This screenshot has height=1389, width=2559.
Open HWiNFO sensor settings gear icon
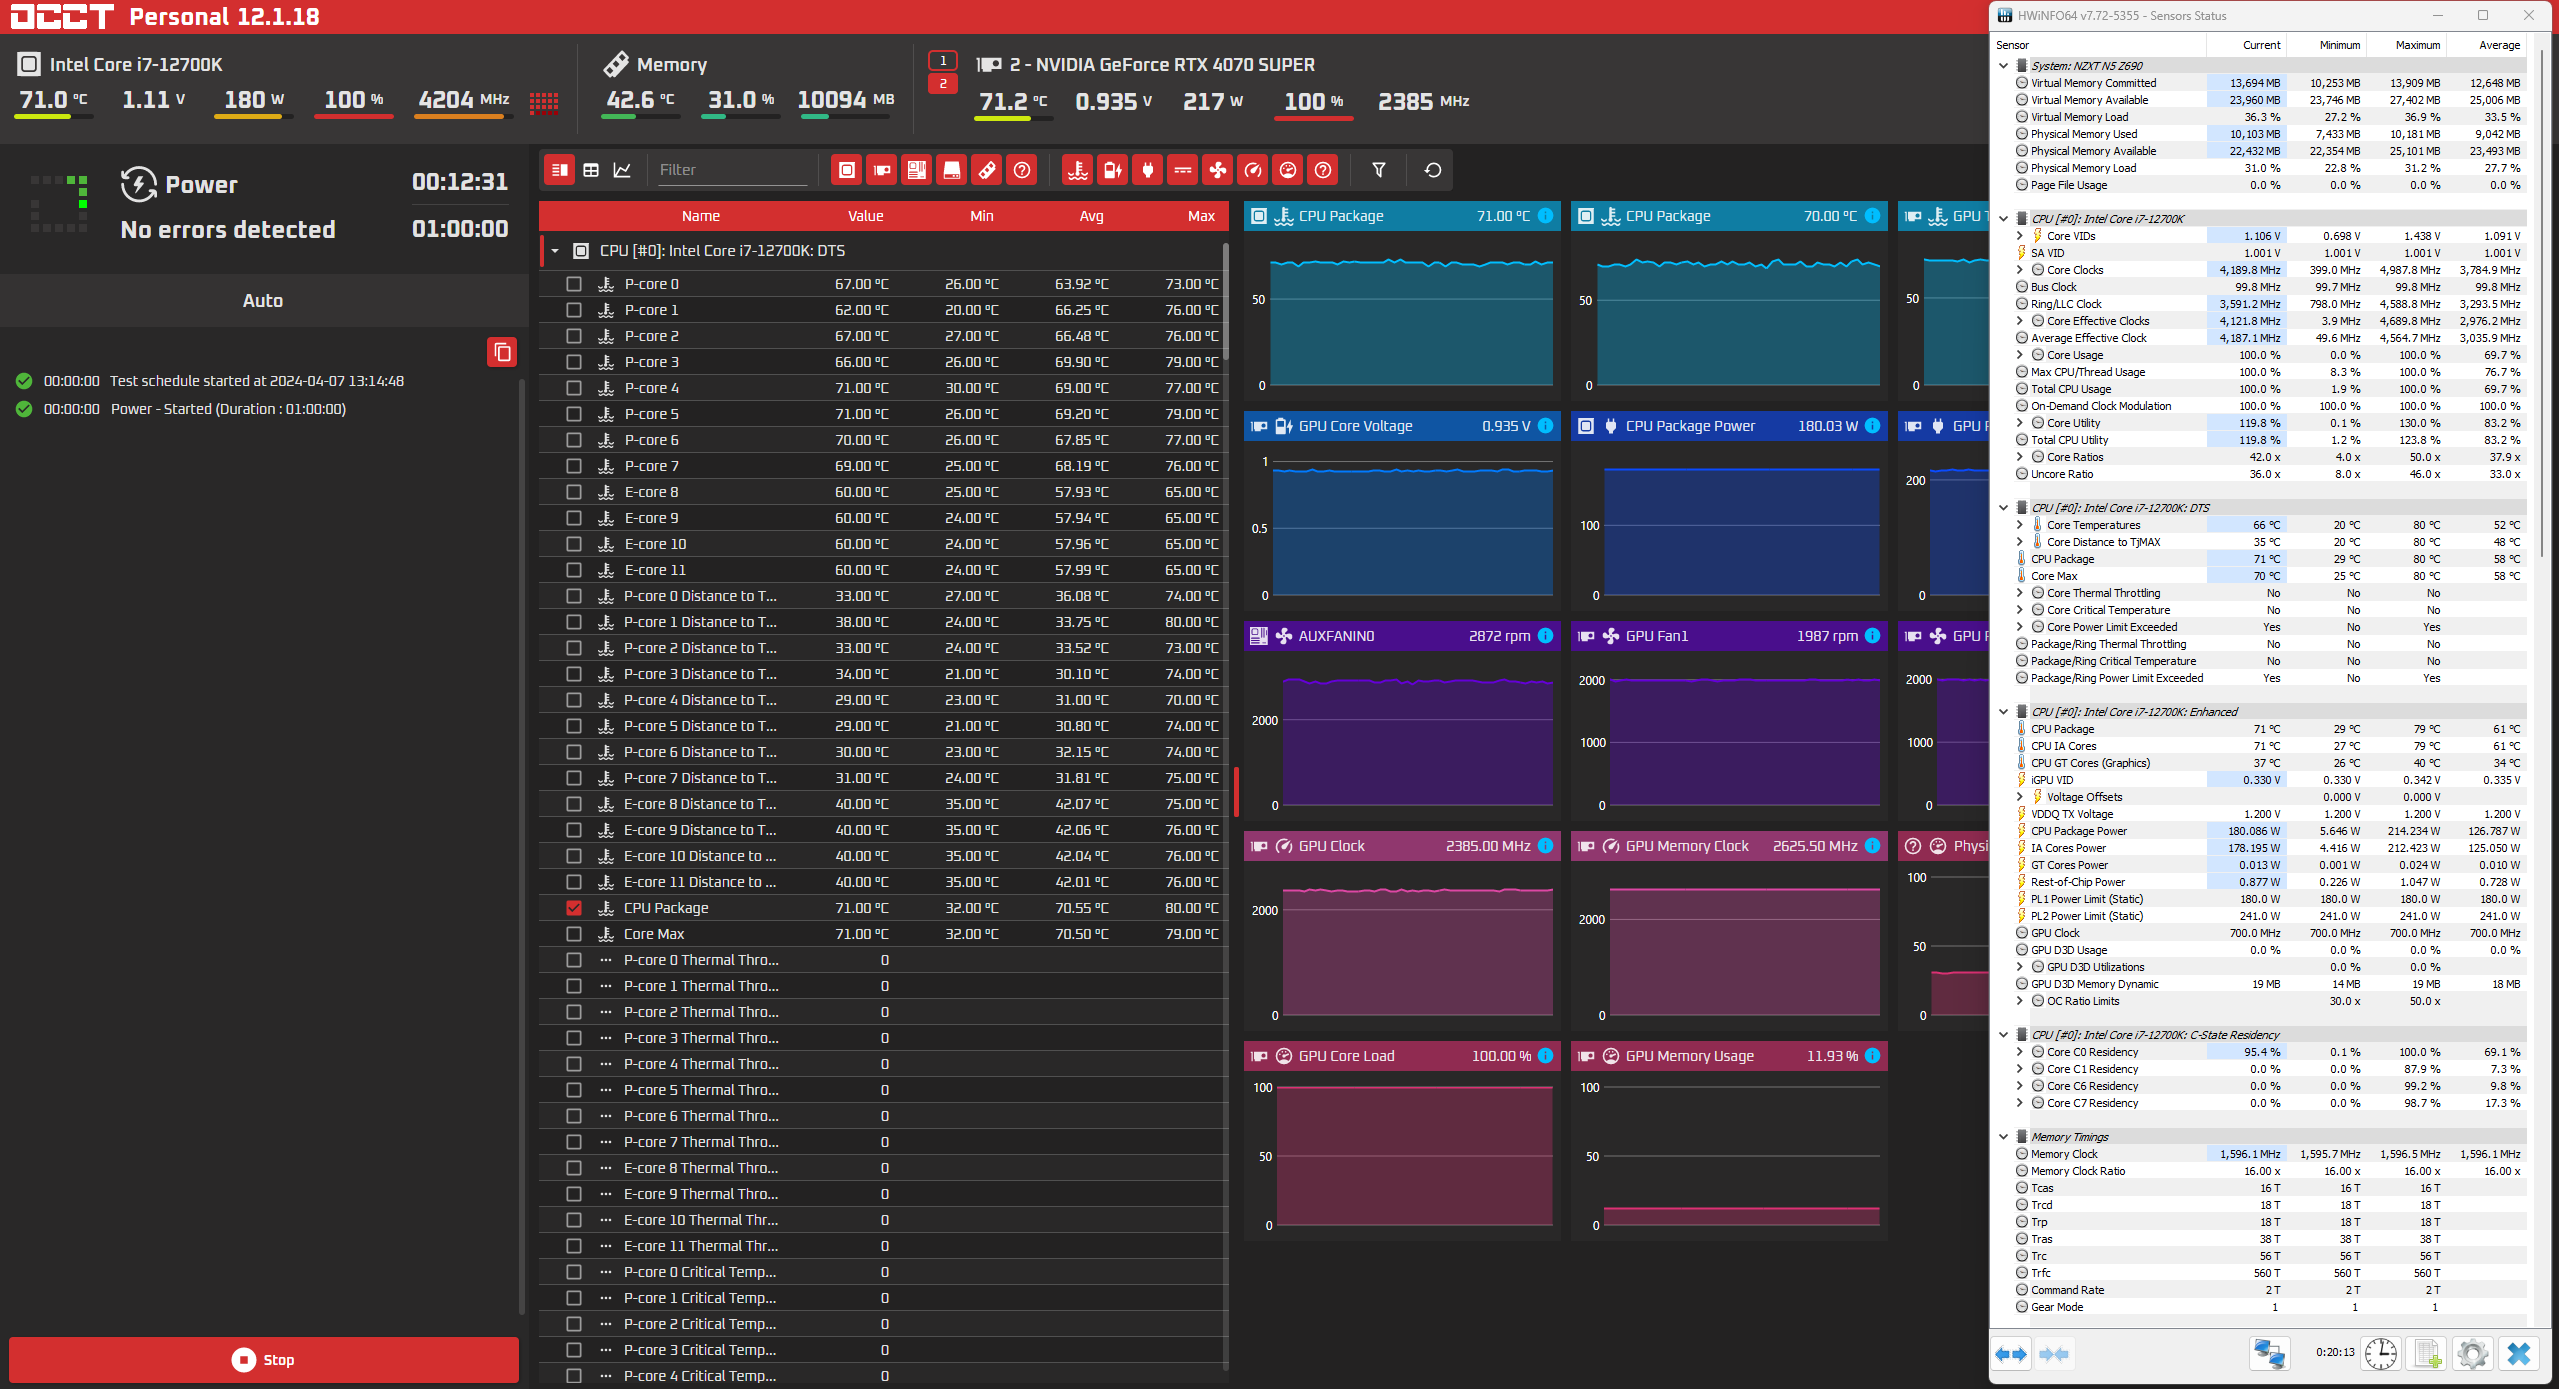click(x=2473, y=1354)
